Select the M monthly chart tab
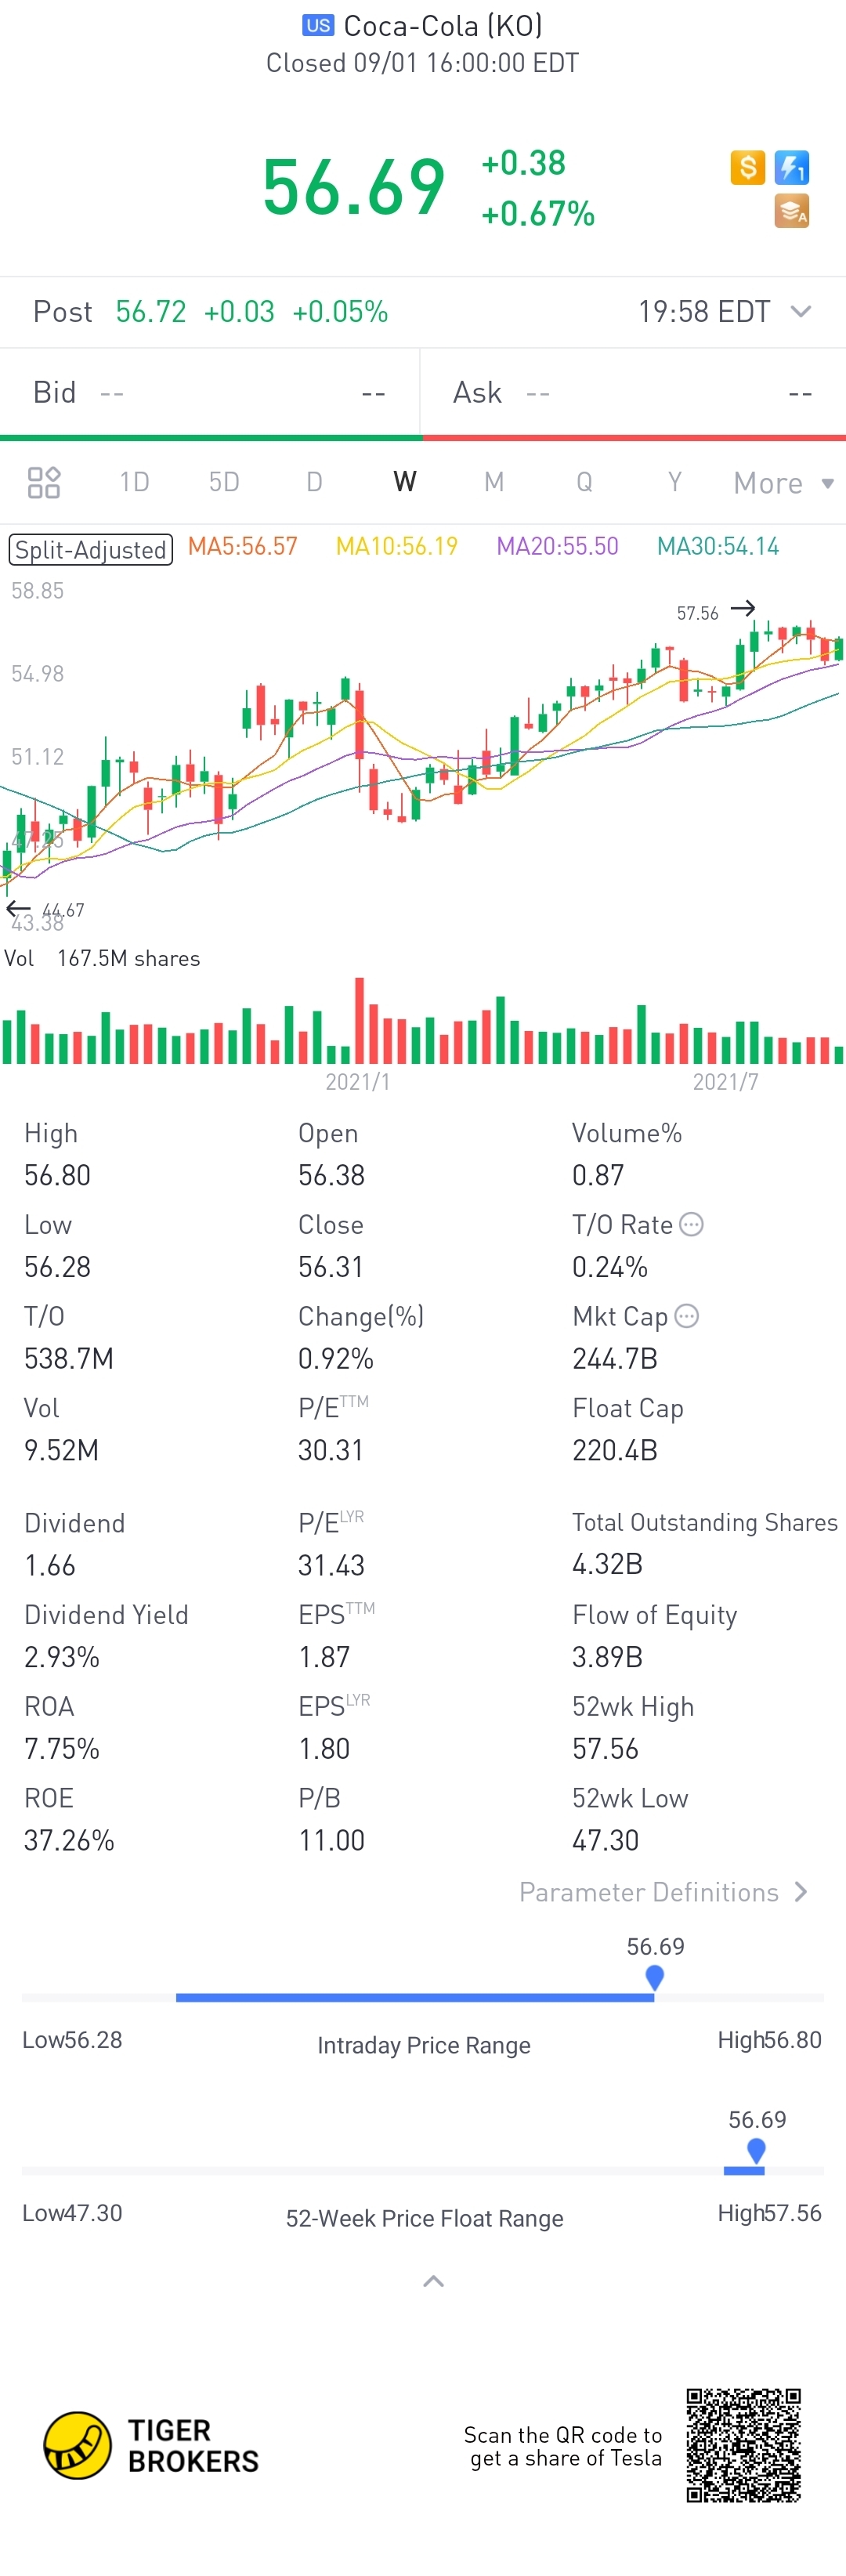The width and height of the screenshot is (846, 2576). click(494, 482)
